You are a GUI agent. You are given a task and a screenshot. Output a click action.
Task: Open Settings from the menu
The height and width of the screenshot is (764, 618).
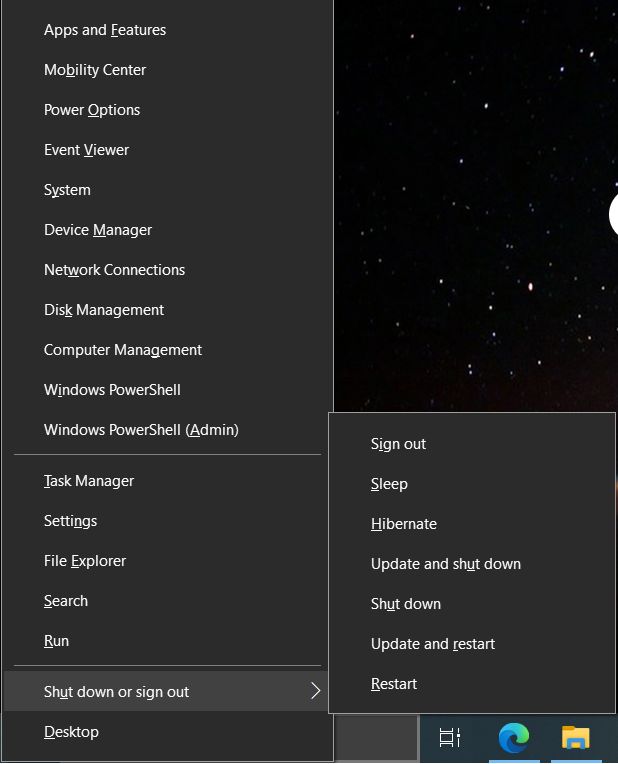point(167,521)
